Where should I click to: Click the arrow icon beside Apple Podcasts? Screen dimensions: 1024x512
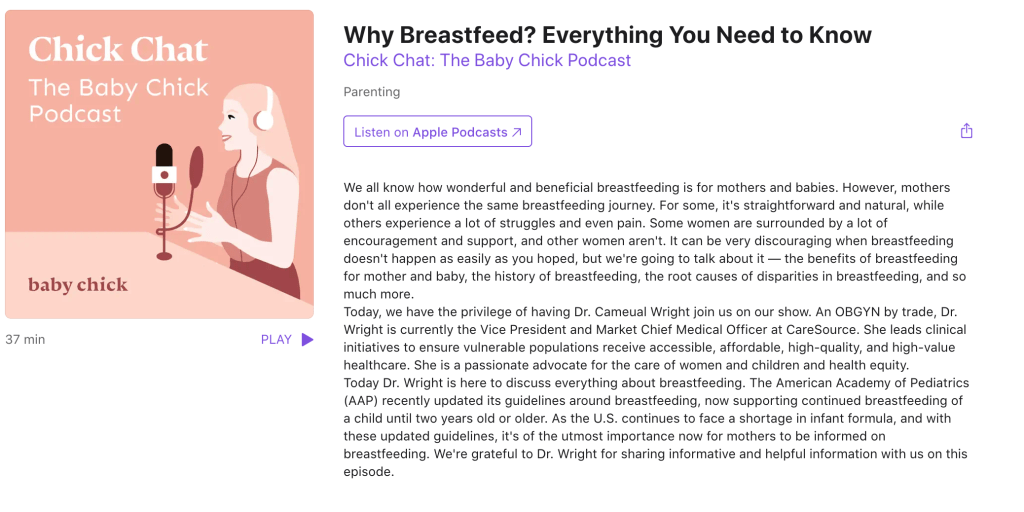(x=517, y=132)
